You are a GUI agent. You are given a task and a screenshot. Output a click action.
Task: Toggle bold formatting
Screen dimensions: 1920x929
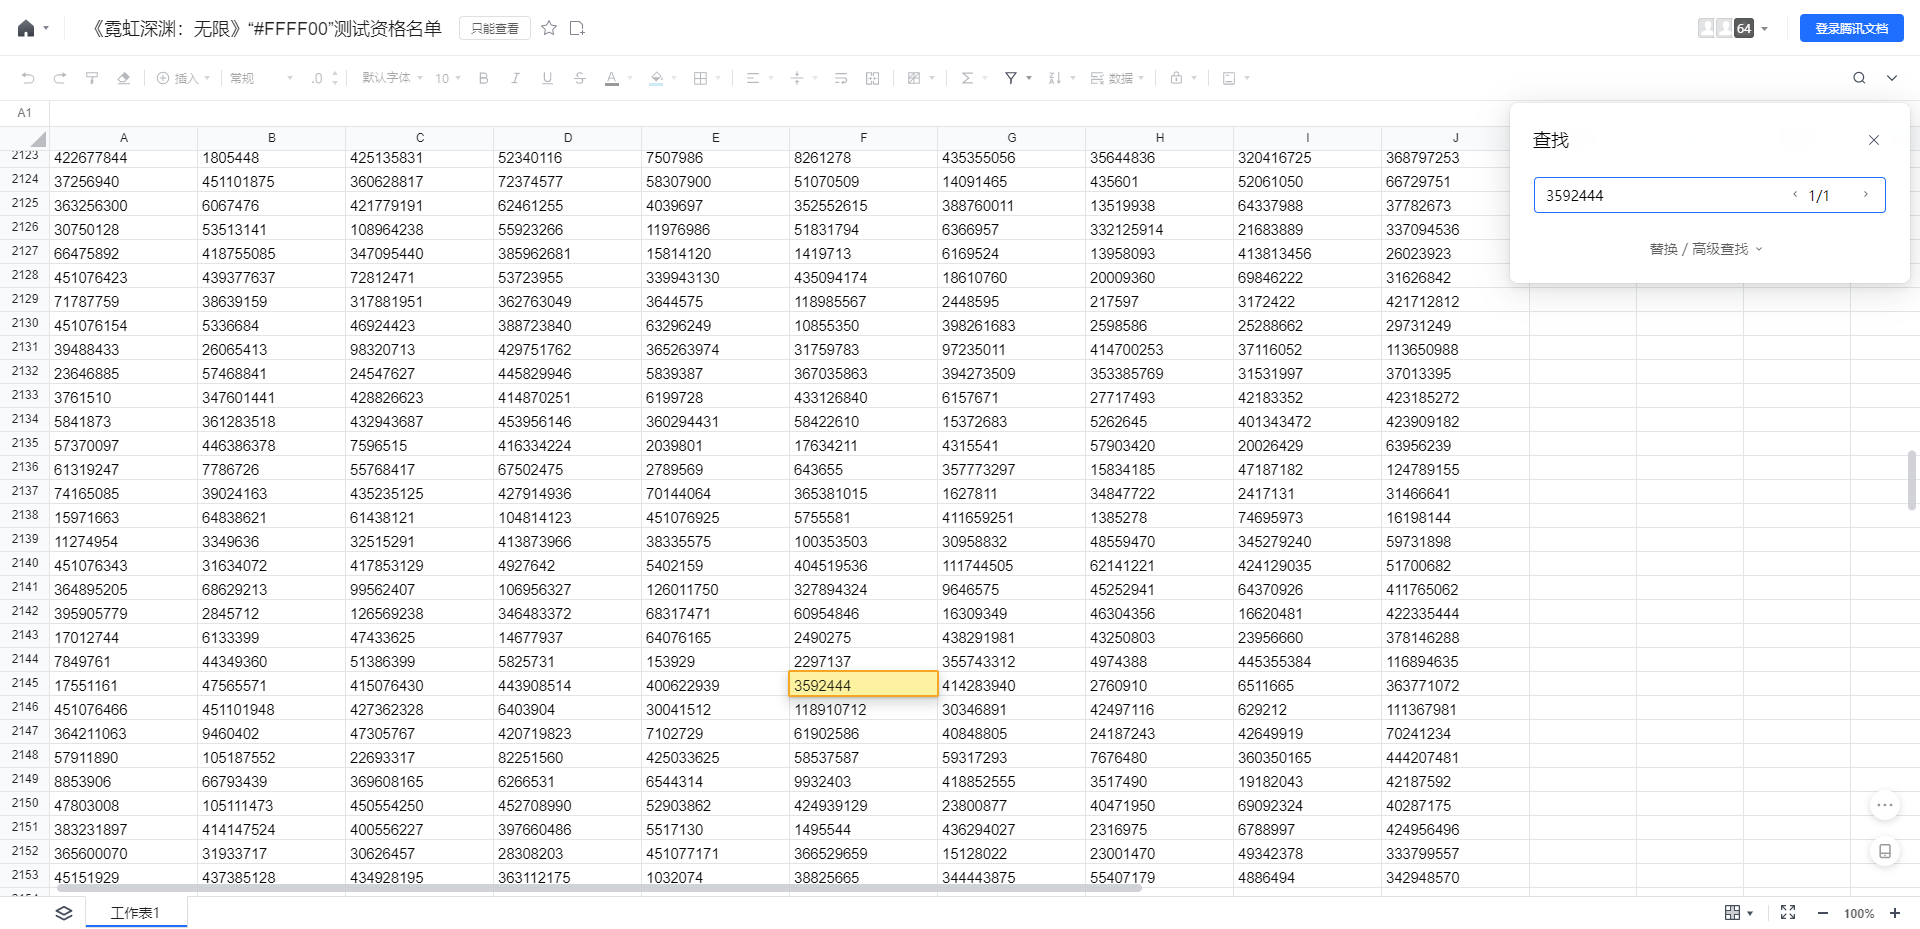tap(484, 78)
